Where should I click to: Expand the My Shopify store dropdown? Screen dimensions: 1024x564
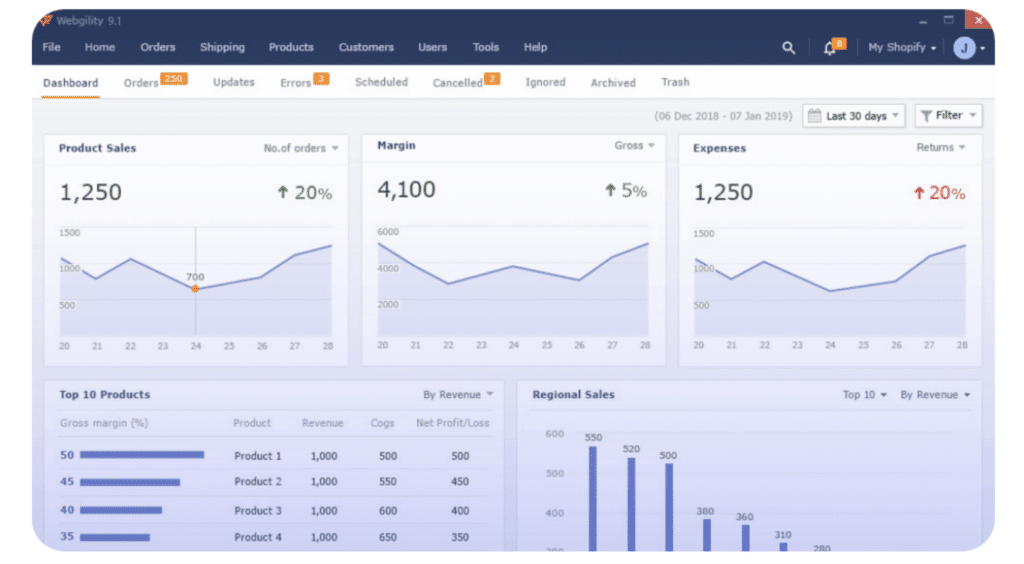(902, 48)
